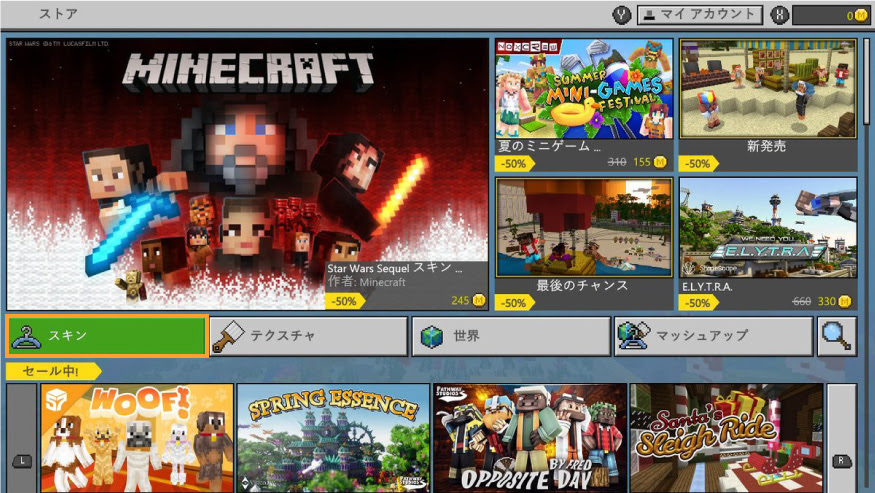The width and height of the screenshot is (875, 493).
Task: Open the 新発売 (New releases) tile
Action: pyautogui.click(x=768, y=105)
